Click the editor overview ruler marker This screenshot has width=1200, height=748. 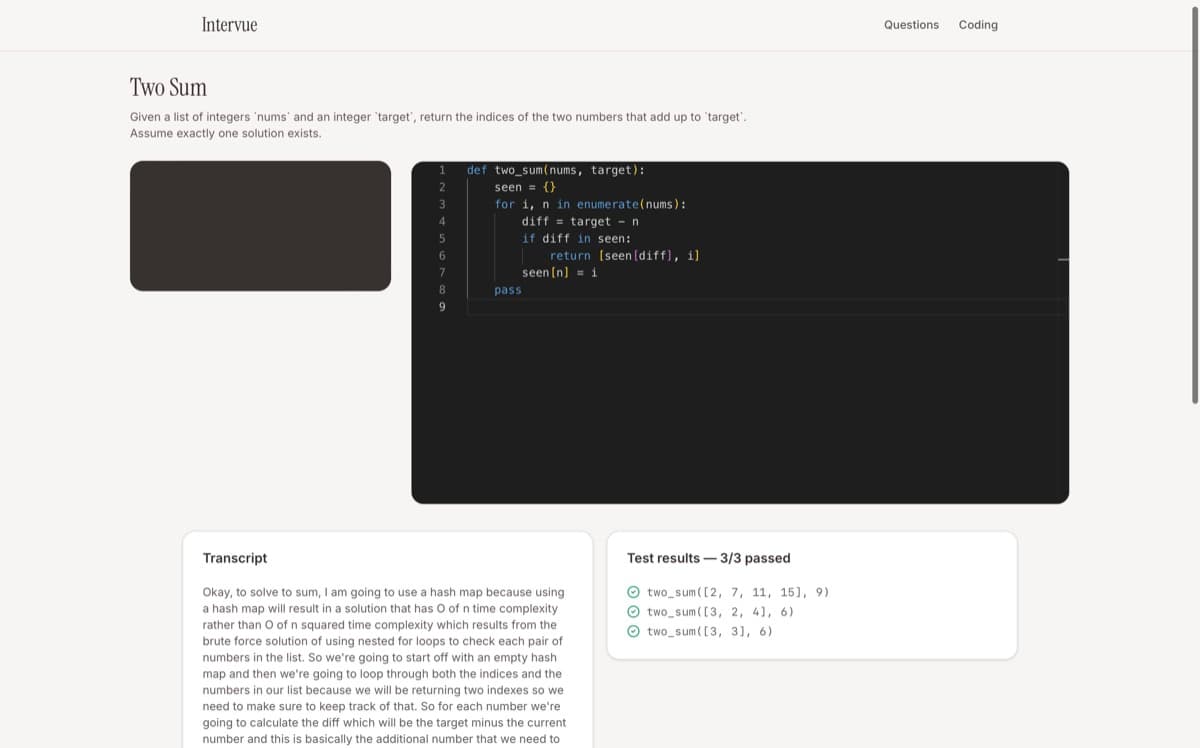pyautogui.click(x=1063, y=261)
